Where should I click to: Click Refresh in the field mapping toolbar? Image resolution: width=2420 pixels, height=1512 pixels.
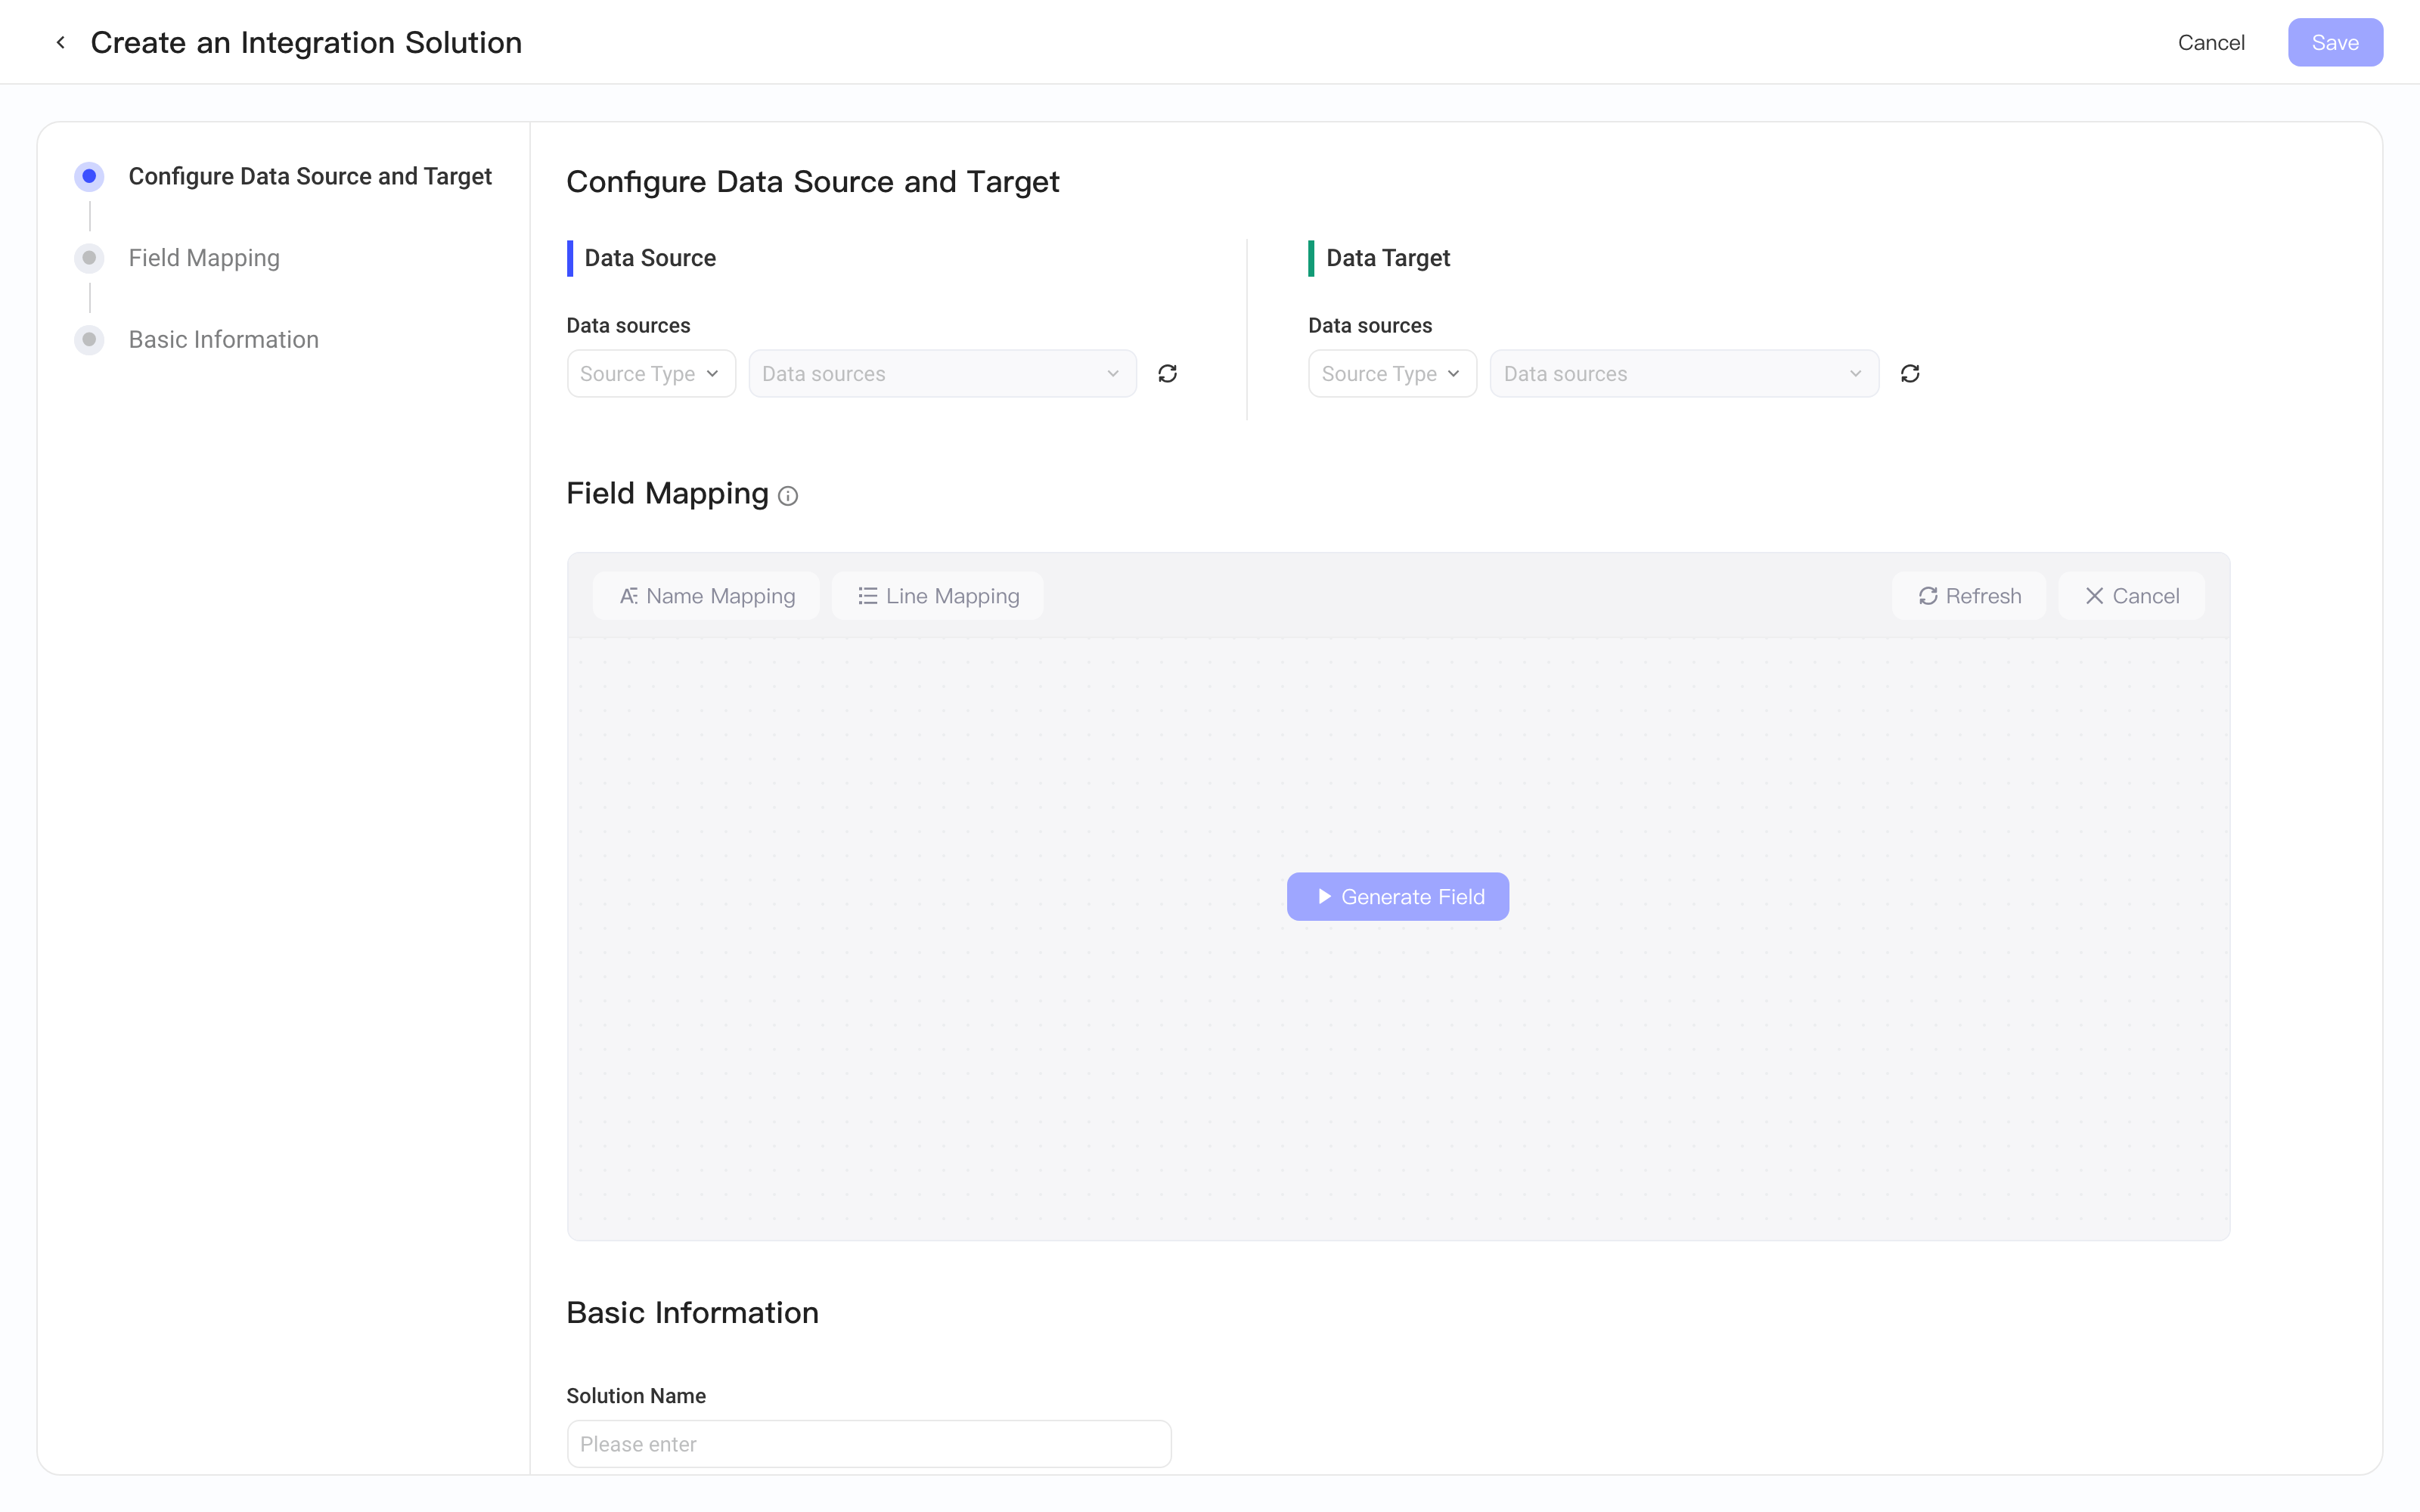tap(1969, 596)
